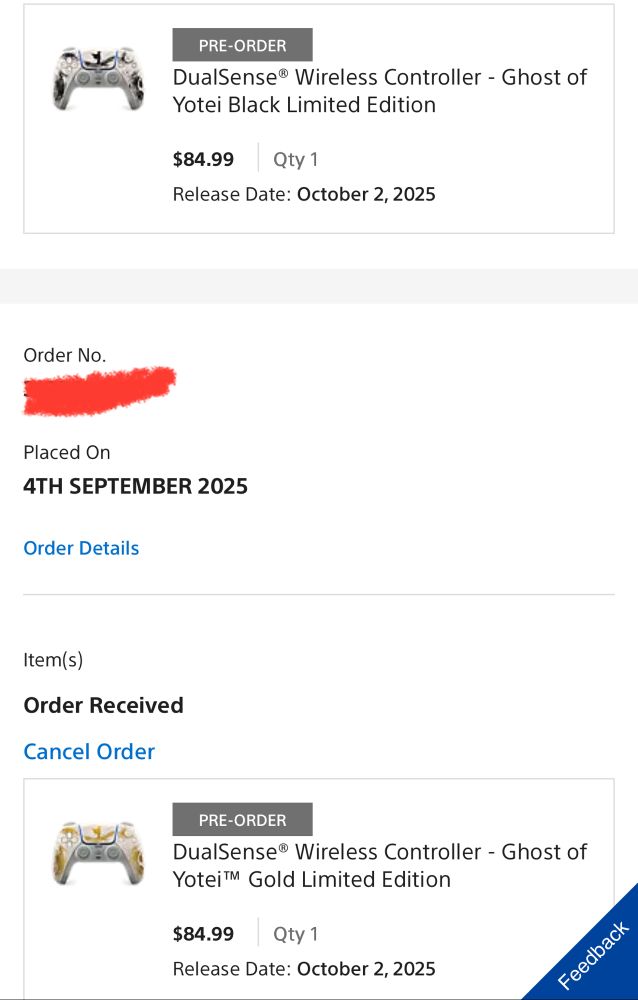
Task: Click the 4TH SEPTEMBER 2025 placed date
Action: tap(135, 487)
